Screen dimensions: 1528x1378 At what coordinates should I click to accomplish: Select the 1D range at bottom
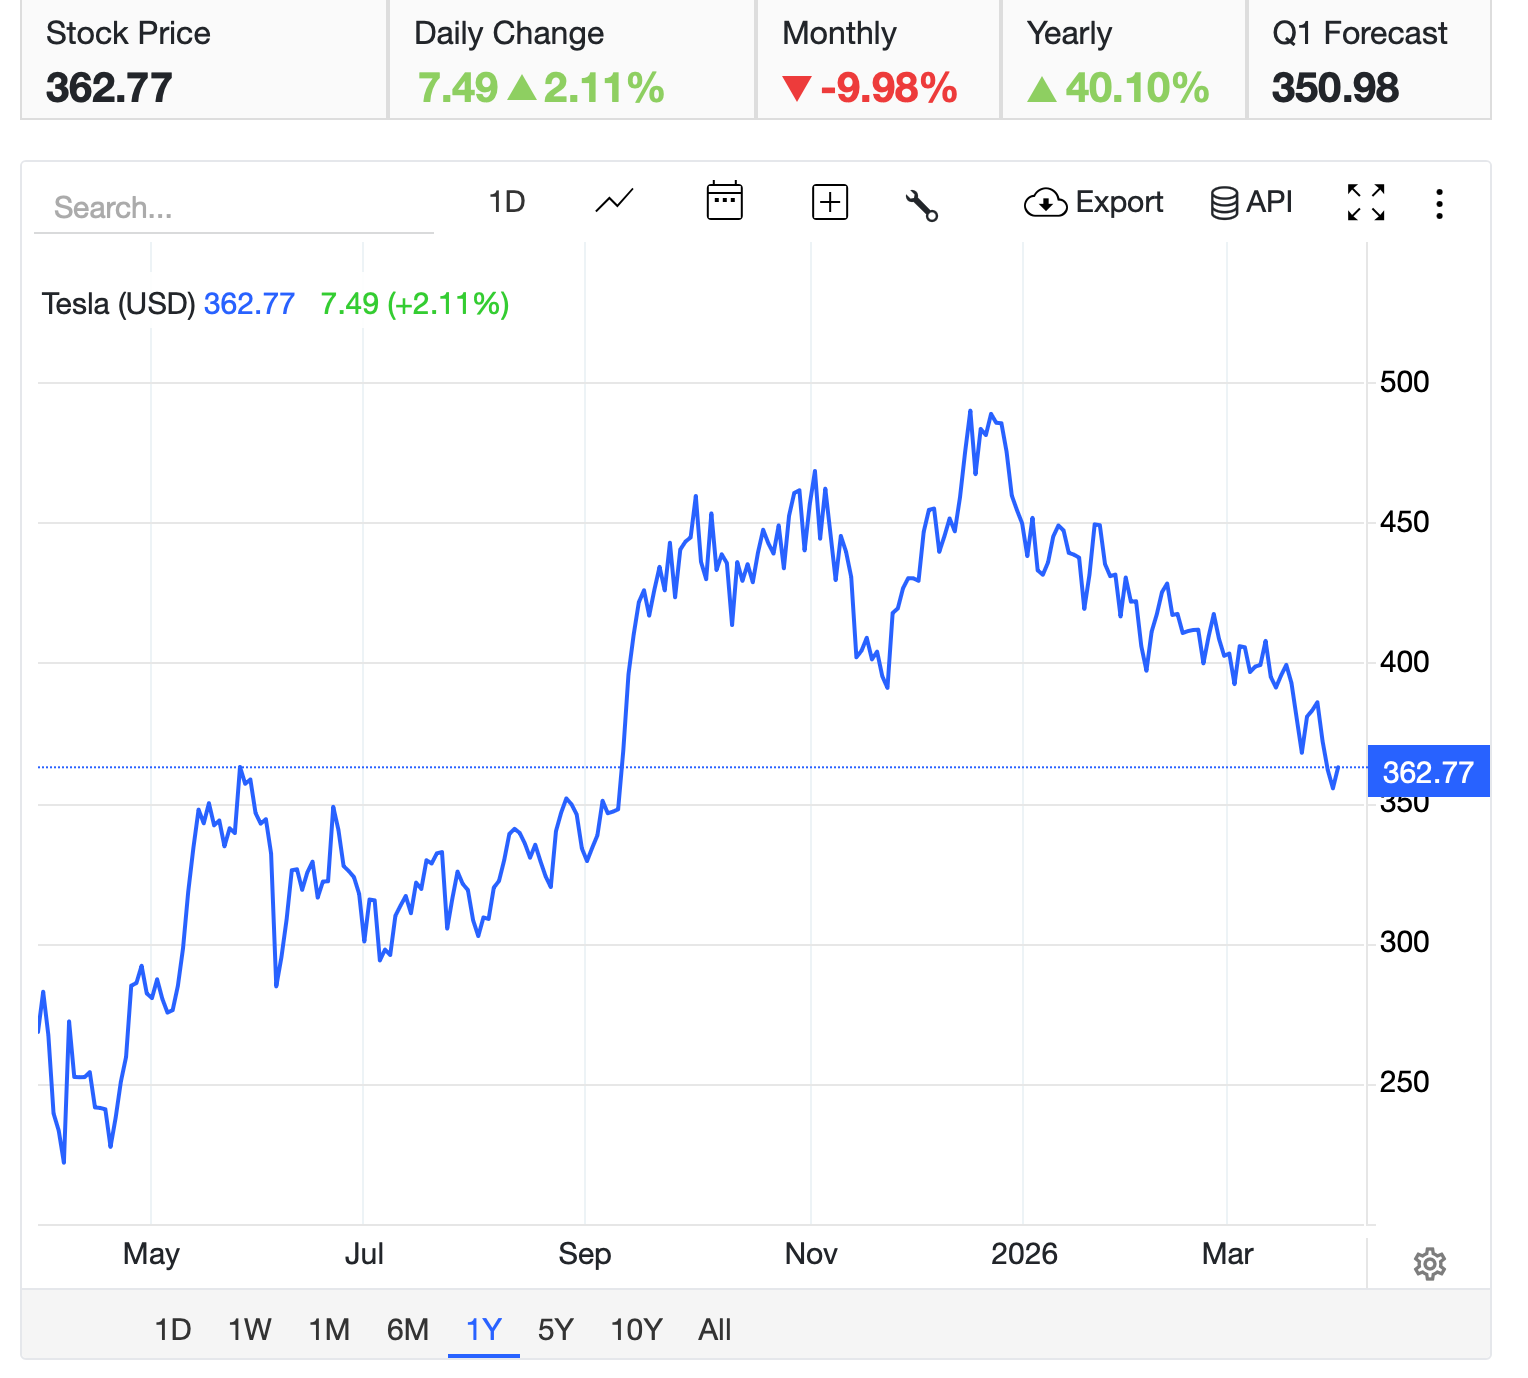(x=172, y=1330)
